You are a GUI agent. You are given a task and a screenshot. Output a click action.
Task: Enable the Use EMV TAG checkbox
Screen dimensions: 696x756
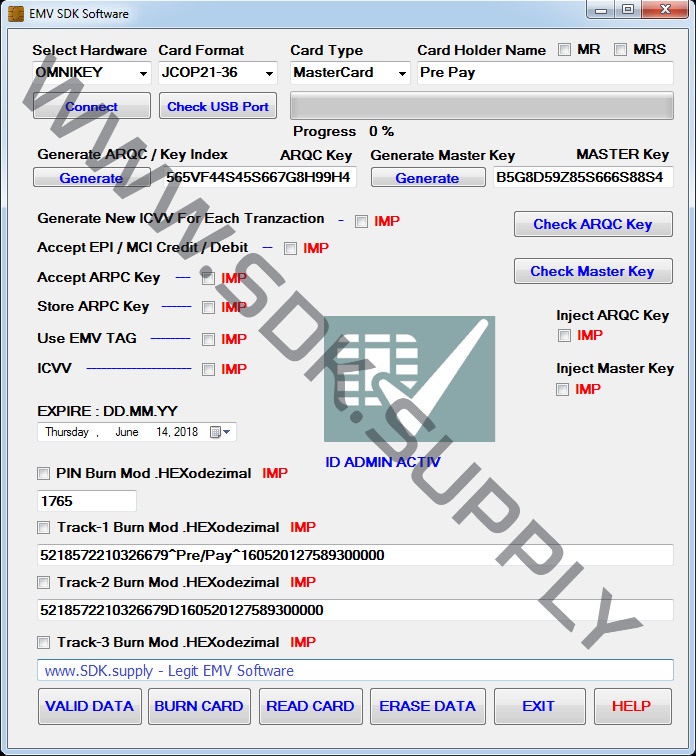click(x=208, y=339)
